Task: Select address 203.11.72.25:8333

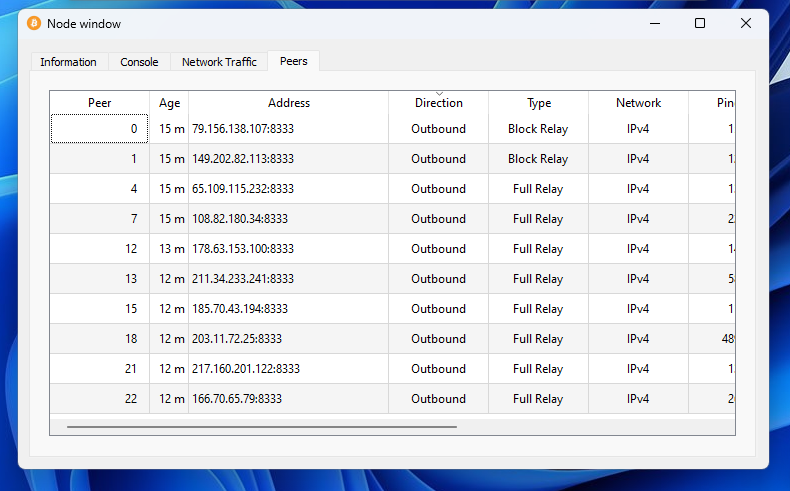Action: click(237, 338)
